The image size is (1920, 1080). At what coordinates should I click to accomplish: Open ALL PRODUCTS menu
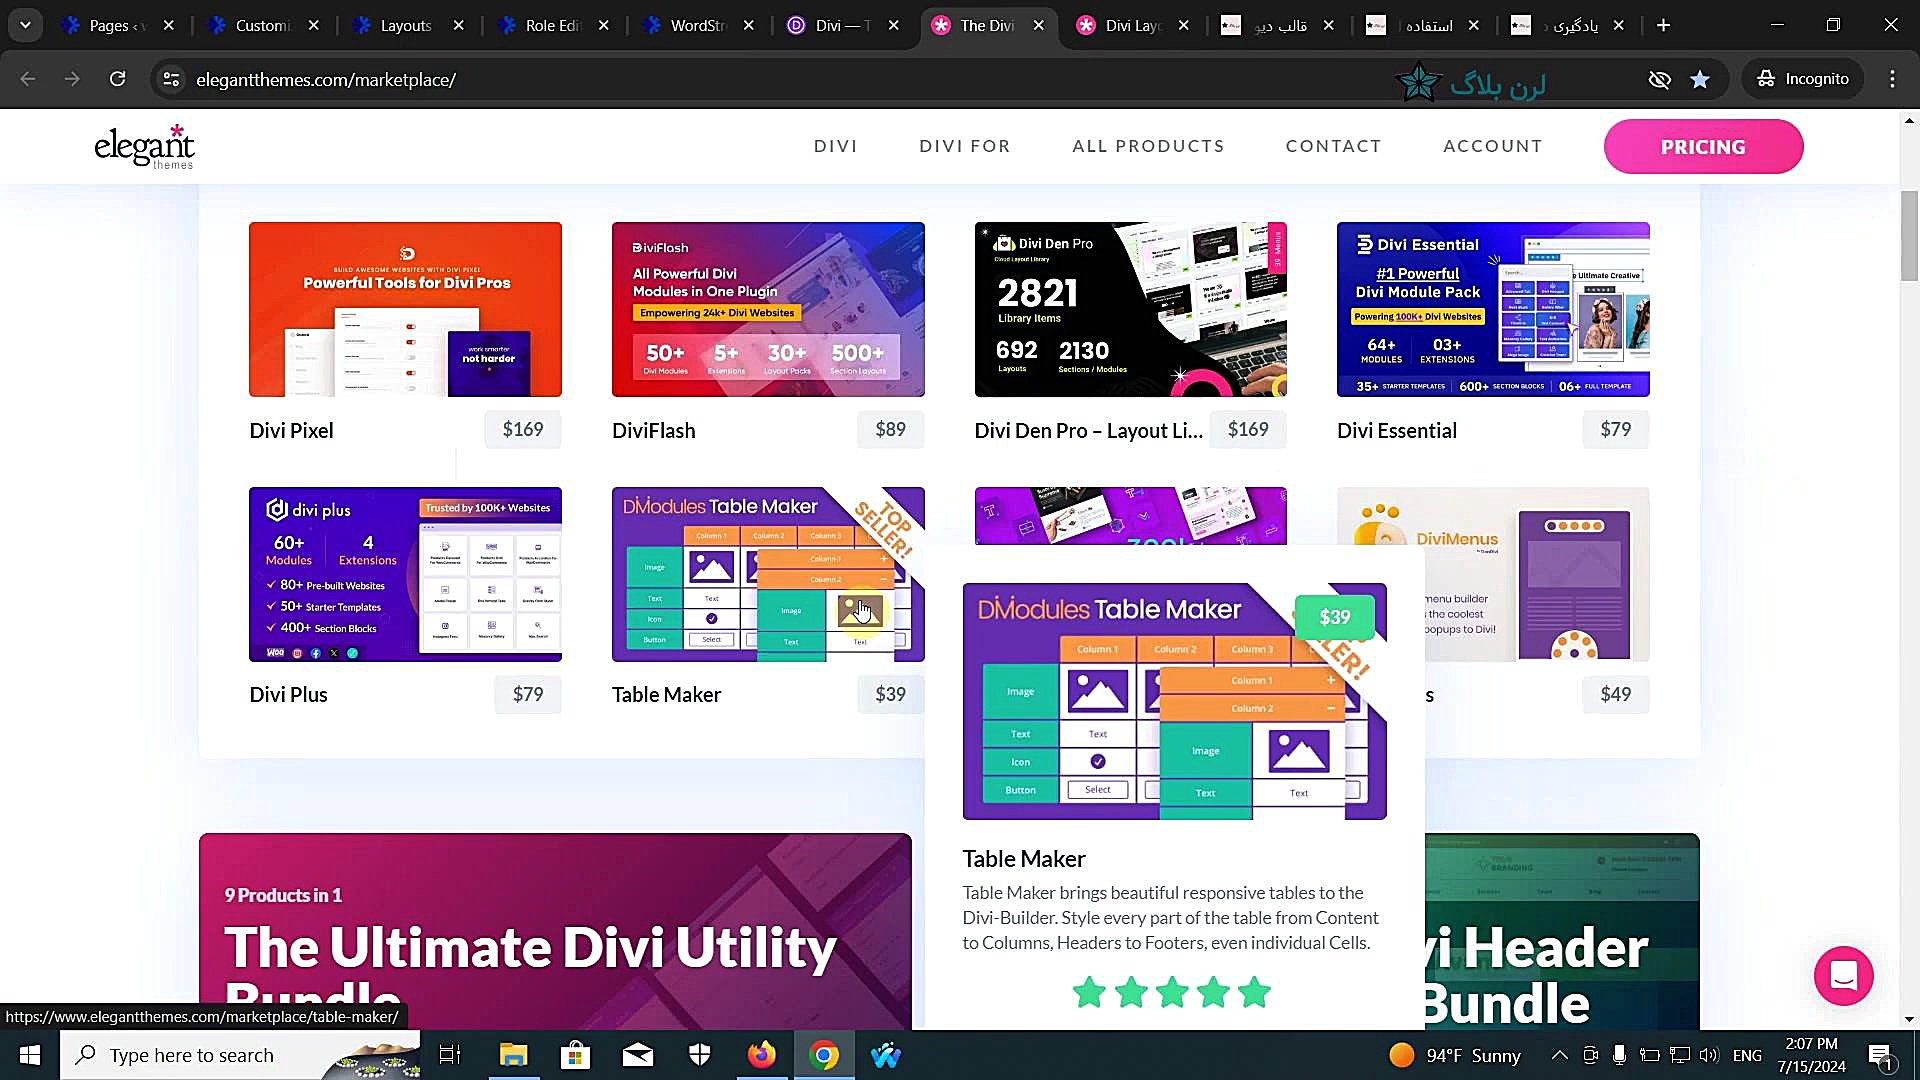1148,146
